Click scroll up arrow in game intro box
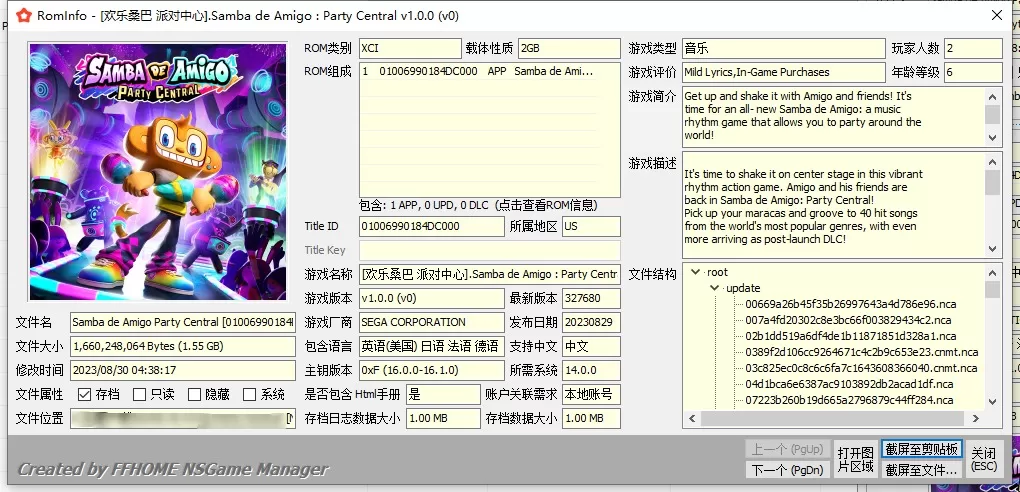The height and width of the screenshot is (492, 1020). 992,95
